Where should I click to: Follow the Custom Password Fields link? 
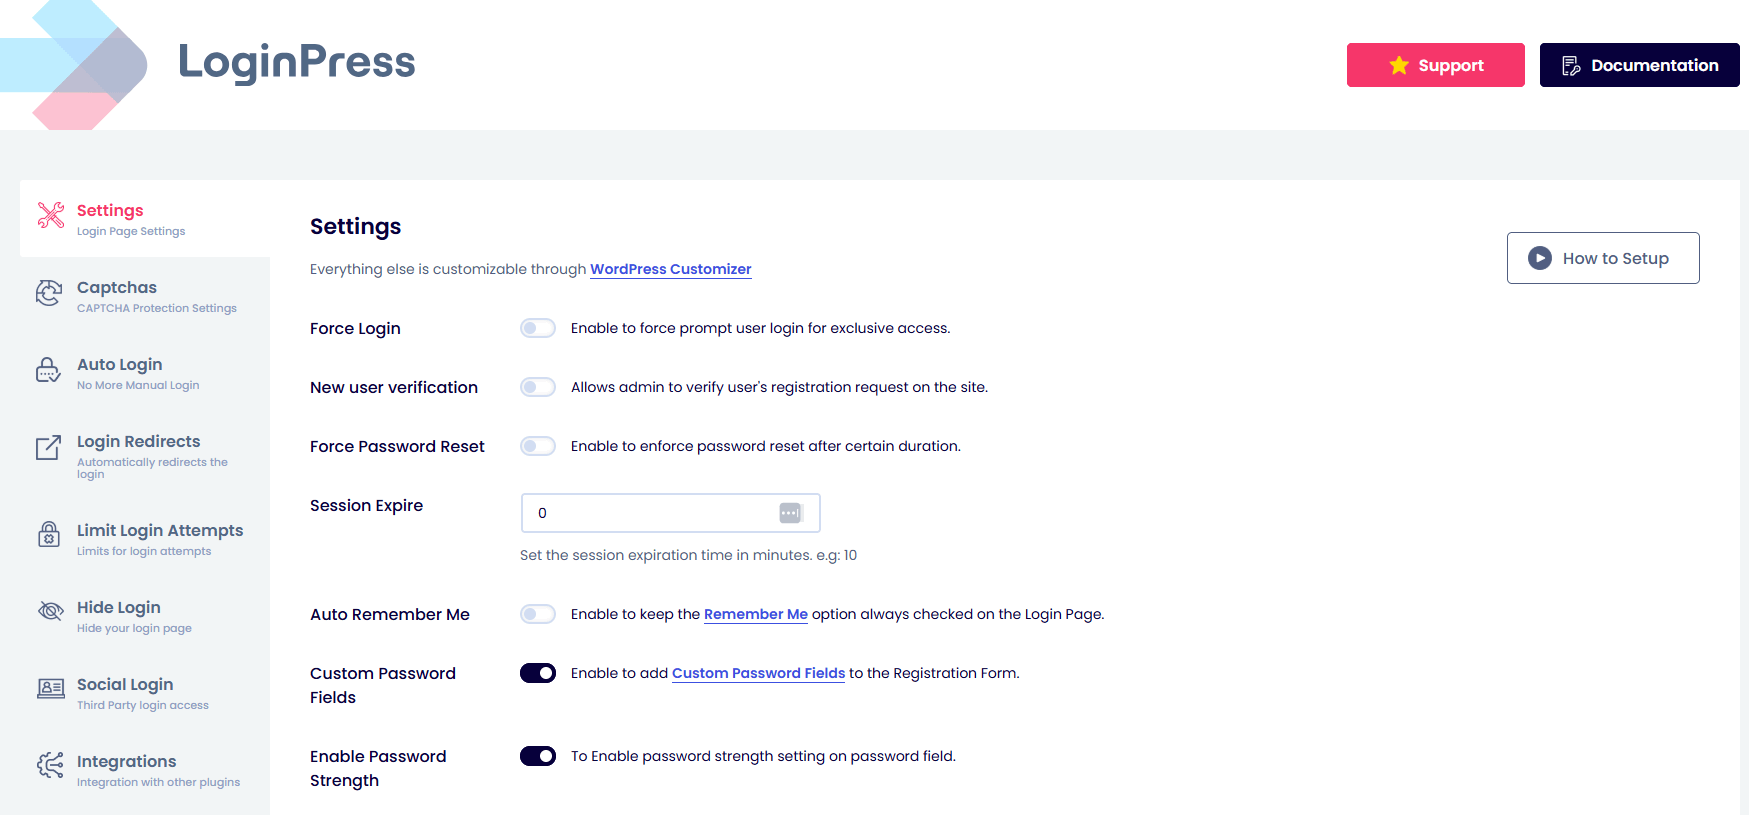pos(759,673)
